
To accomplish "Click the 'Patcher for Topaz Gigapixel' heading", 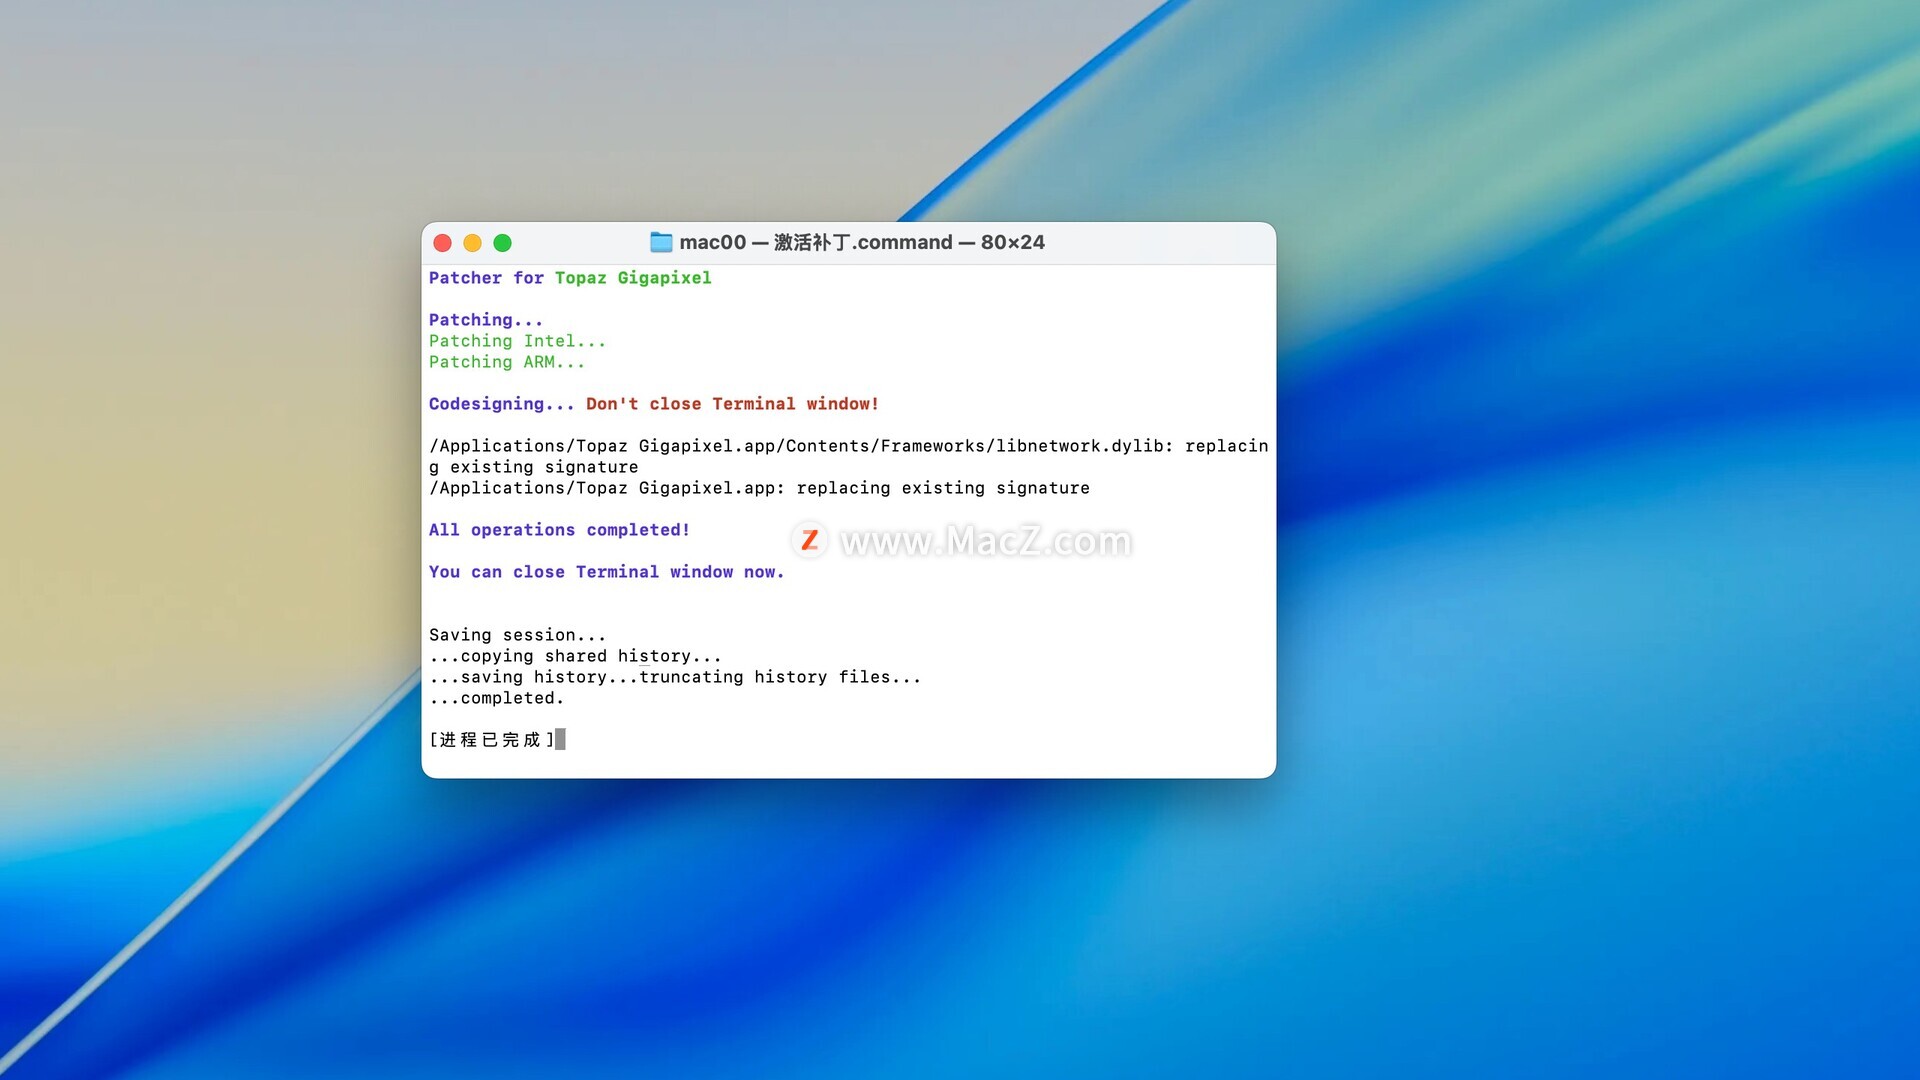I will coord(570,278).
